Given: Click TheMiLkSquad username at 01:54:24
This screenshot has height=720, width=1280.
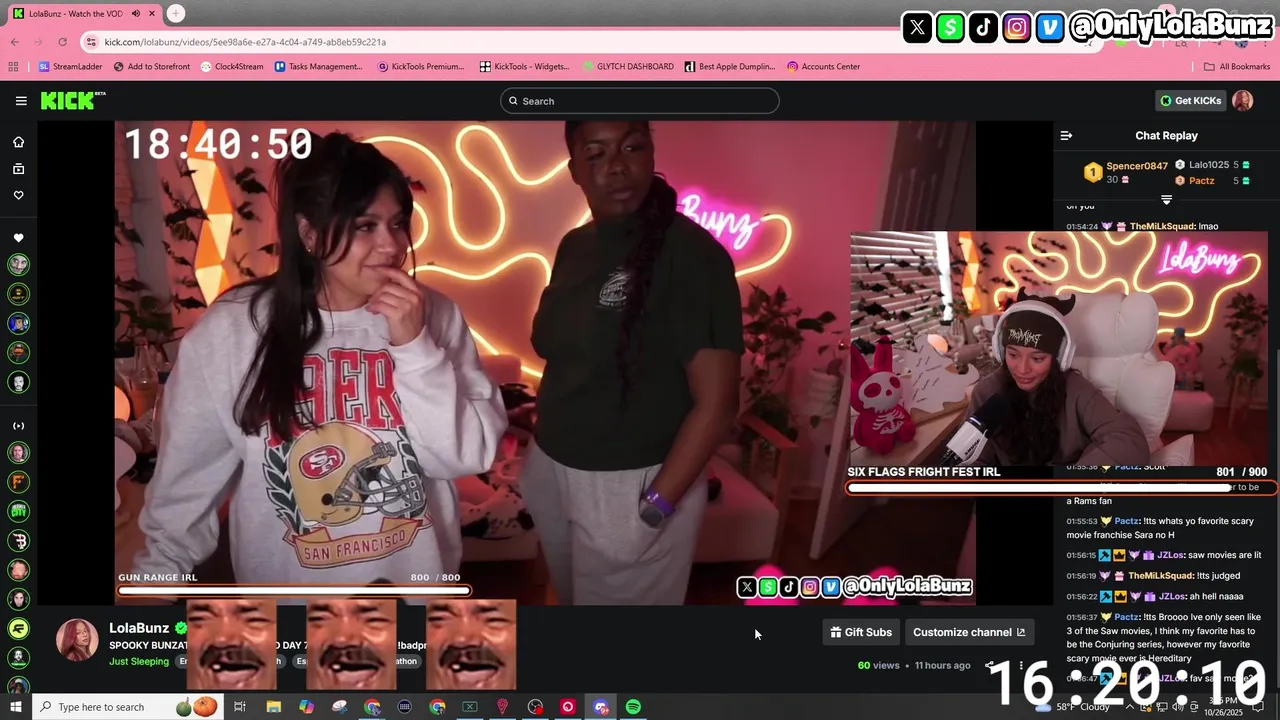Looking at the screenshot, I should point(1162,227).
